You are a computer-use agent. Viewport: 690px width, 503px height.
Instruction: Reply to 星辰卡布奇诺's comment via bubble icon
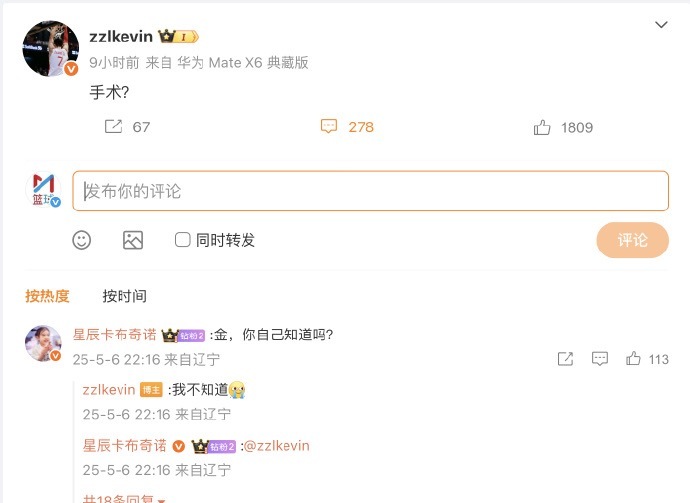pyautogui.click(x=600, y=359)
